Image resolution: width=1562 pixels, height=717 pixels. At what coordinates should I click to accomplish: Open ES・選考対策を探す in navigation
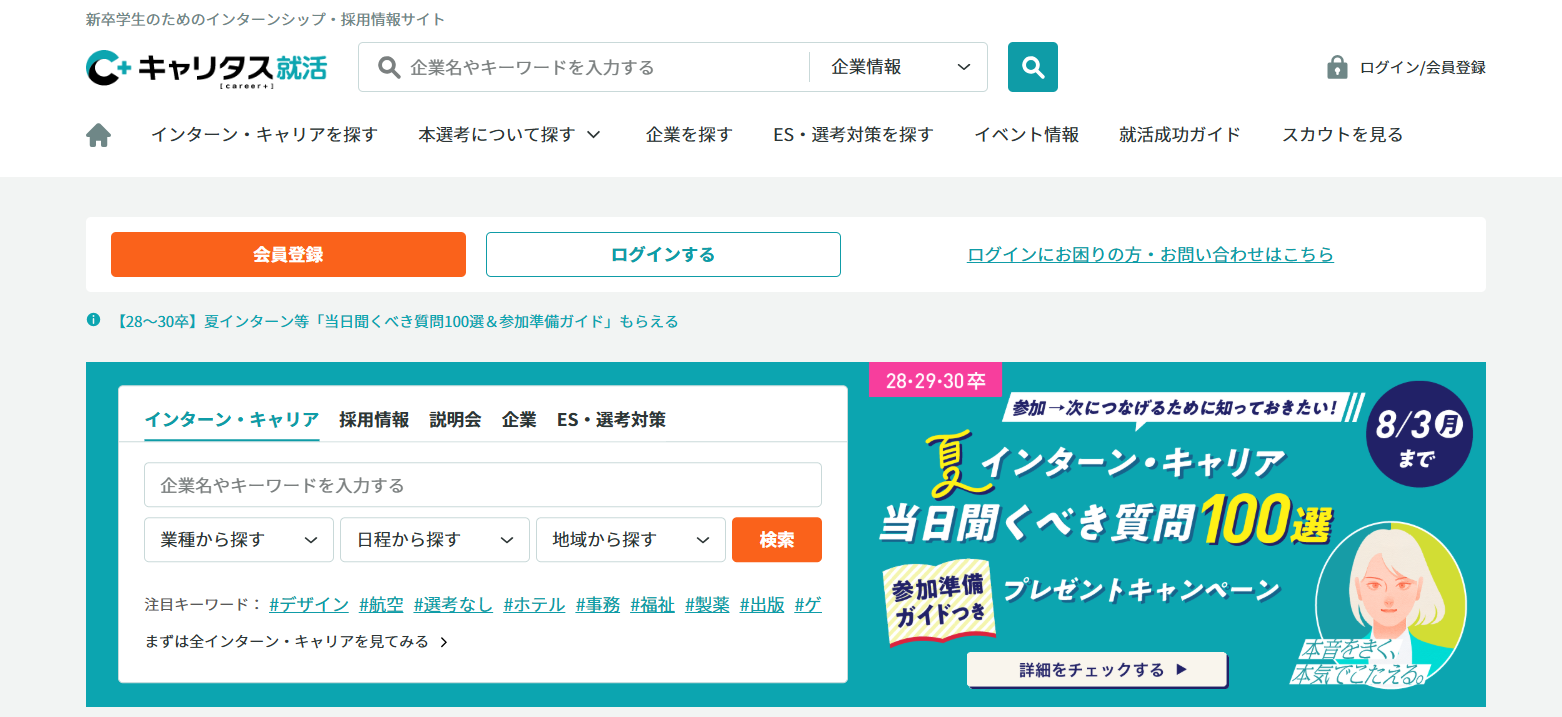853,134
